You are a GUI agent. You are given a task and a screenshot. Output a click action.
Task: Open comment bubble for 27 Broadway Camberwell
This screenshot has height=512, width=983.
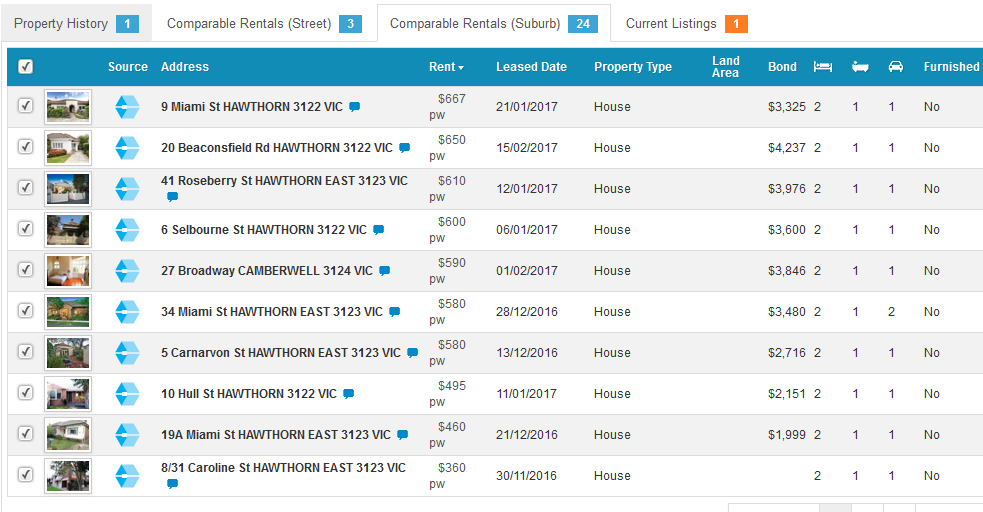pyautogui.click(x=384, y=271)
